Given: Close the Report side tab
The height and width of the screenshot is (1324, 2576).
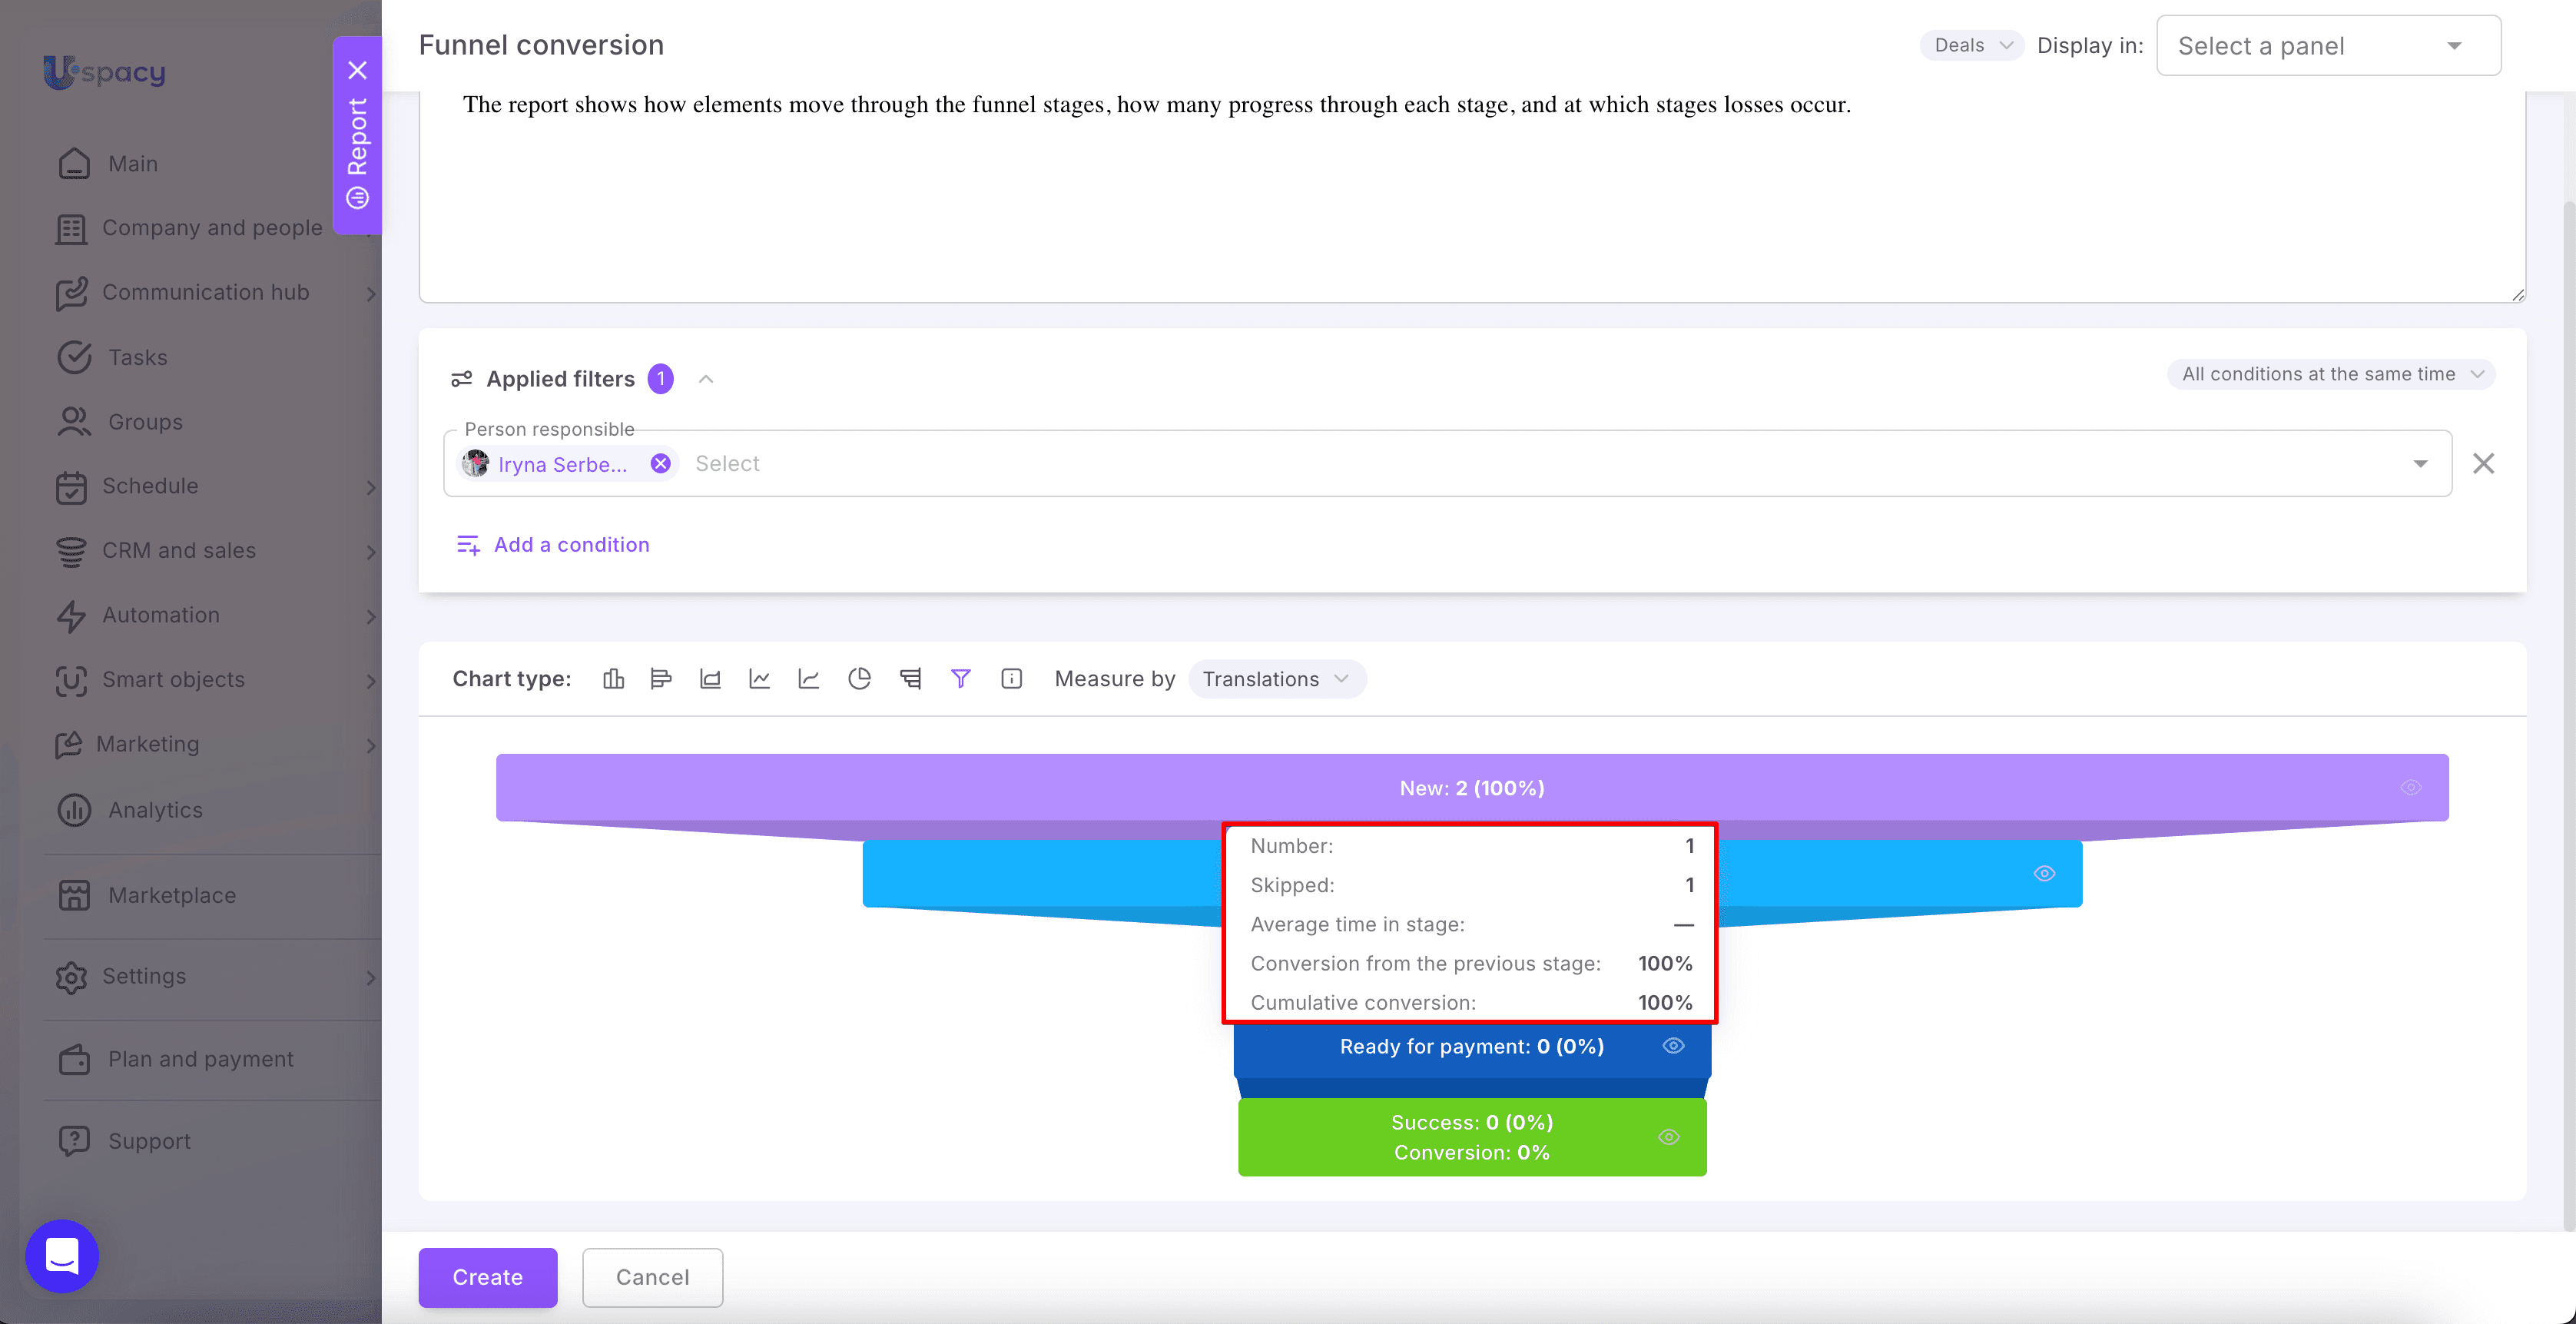Looking at the screenshot, I should 357,70.
